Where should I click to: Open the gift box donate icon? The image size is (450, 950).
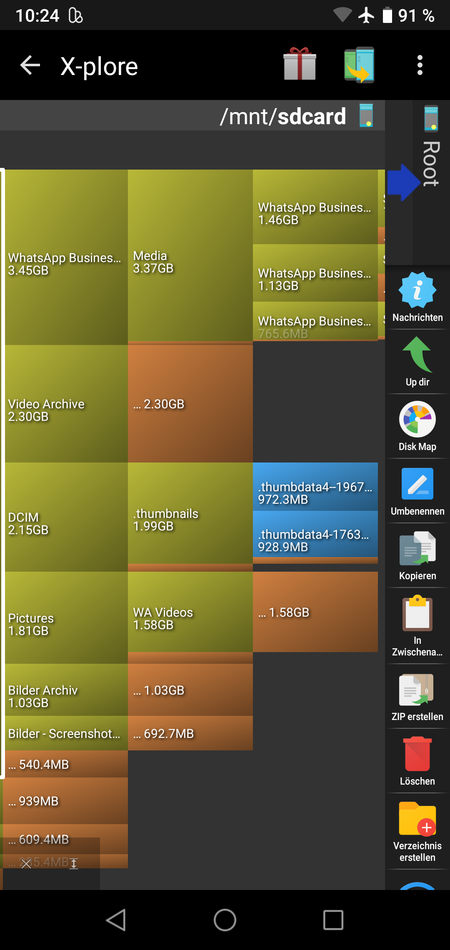pos(300,65)
